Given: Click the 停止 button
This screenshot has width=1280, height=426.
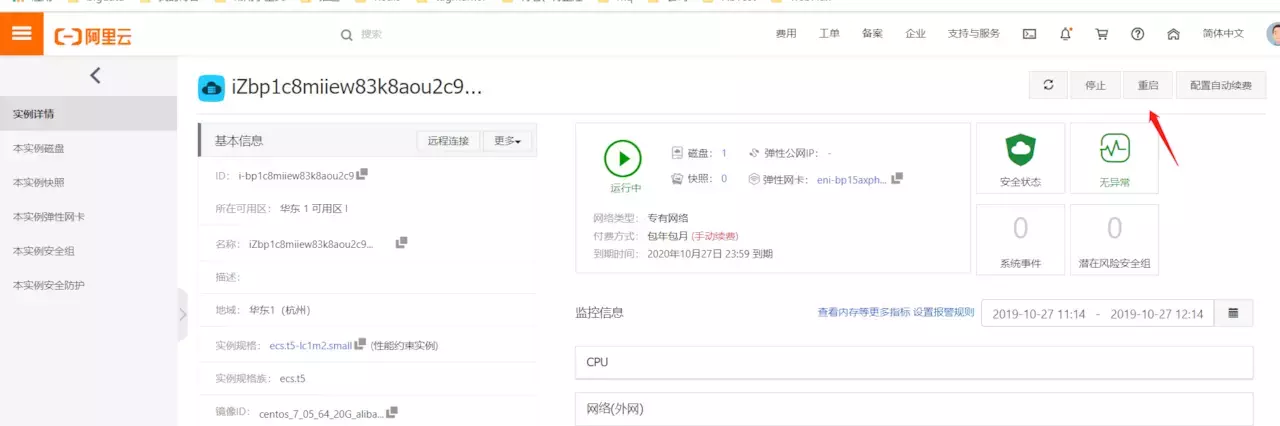Looking at the screenshot, I should click(x=1095, y=85).
